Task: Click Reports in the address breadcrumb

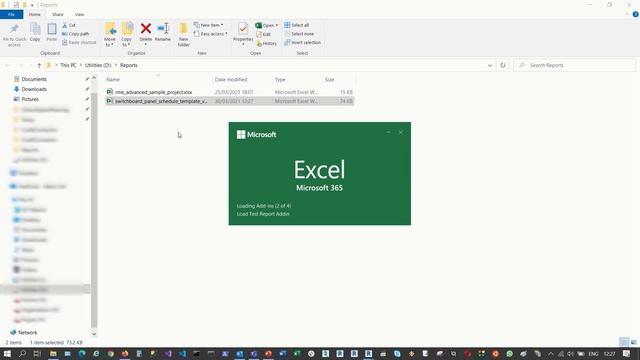Action: point(129,65)
